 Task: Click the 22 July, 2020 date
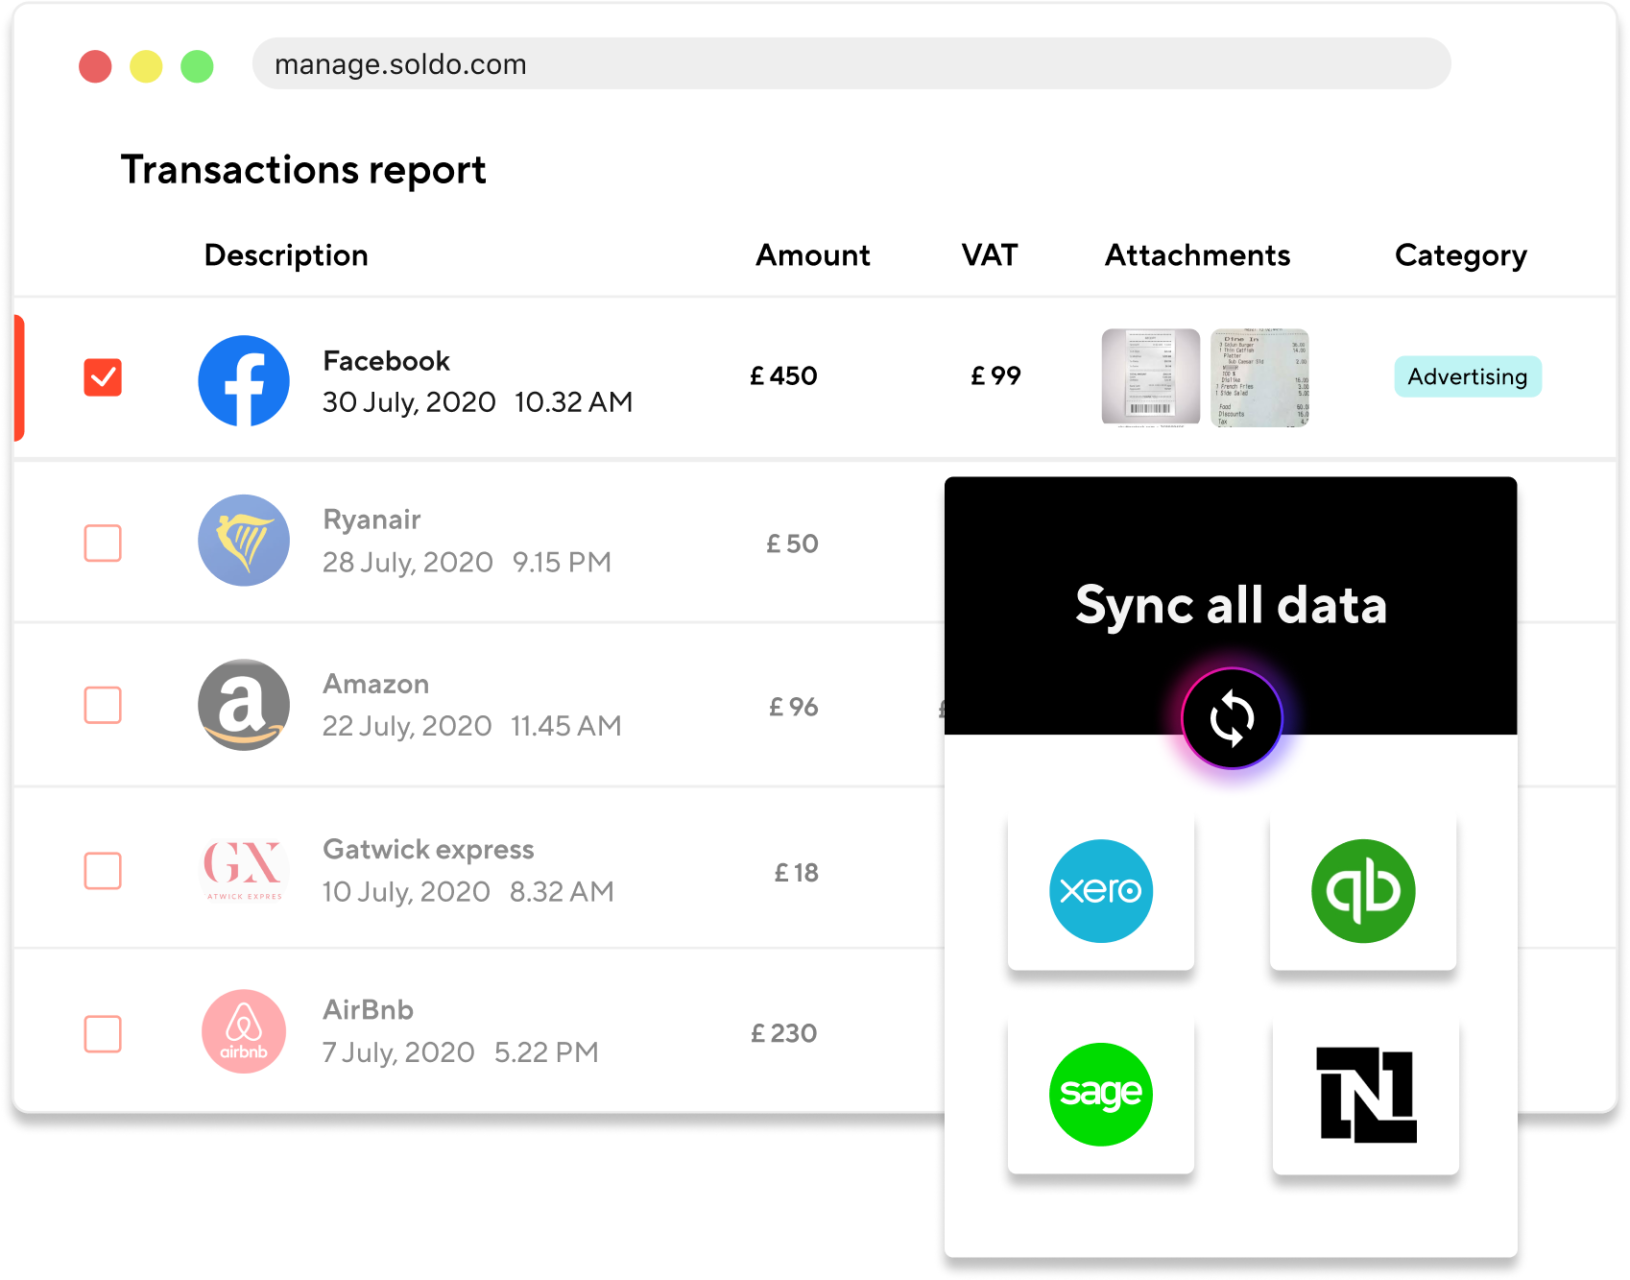407,726
